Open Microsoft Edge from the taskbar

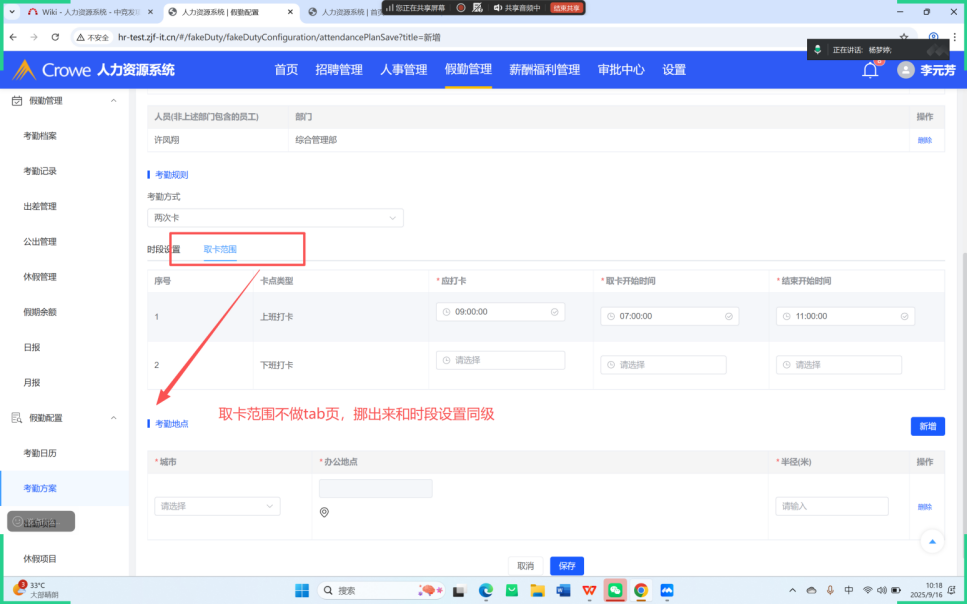tap(486, 591)
